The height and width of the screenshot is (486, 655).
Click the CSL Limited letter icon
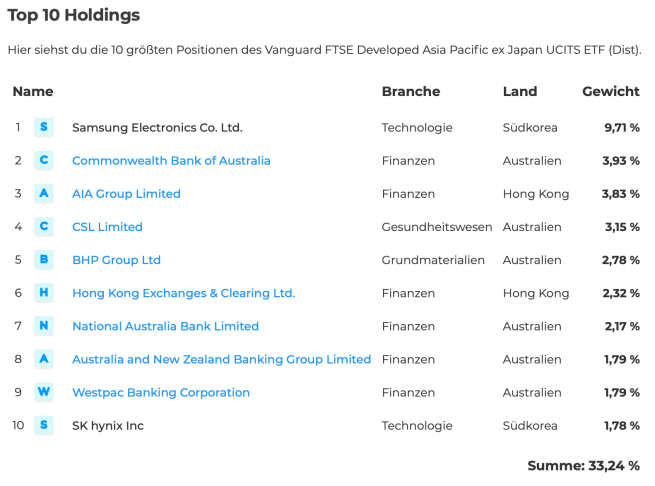[x=43, y=226]
